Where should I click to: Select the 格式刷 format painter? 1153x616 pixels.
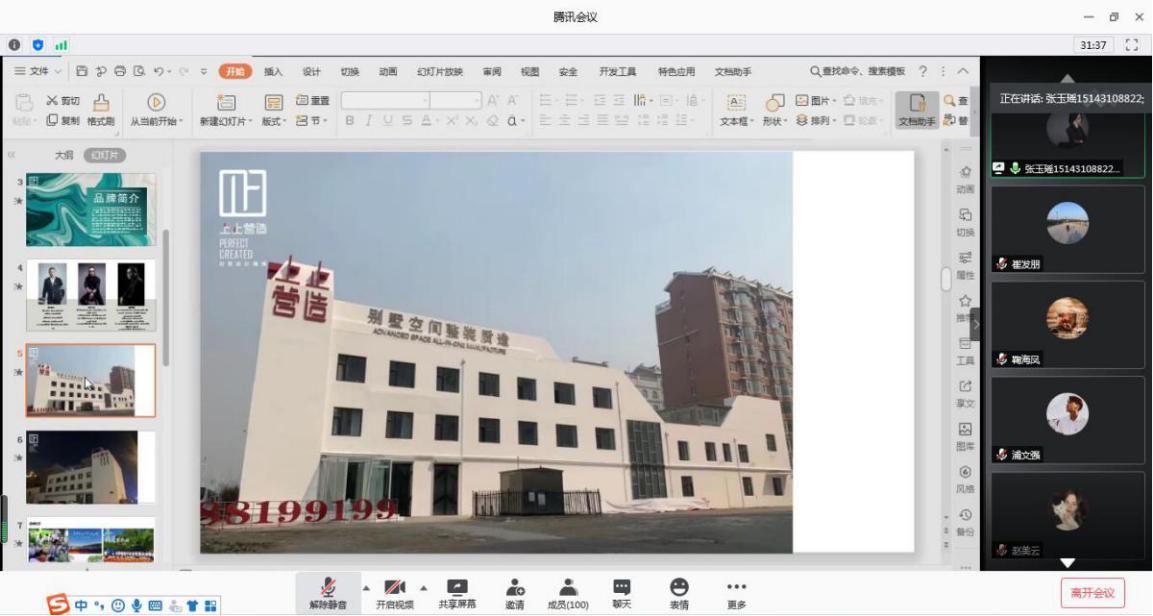point(101,110)
